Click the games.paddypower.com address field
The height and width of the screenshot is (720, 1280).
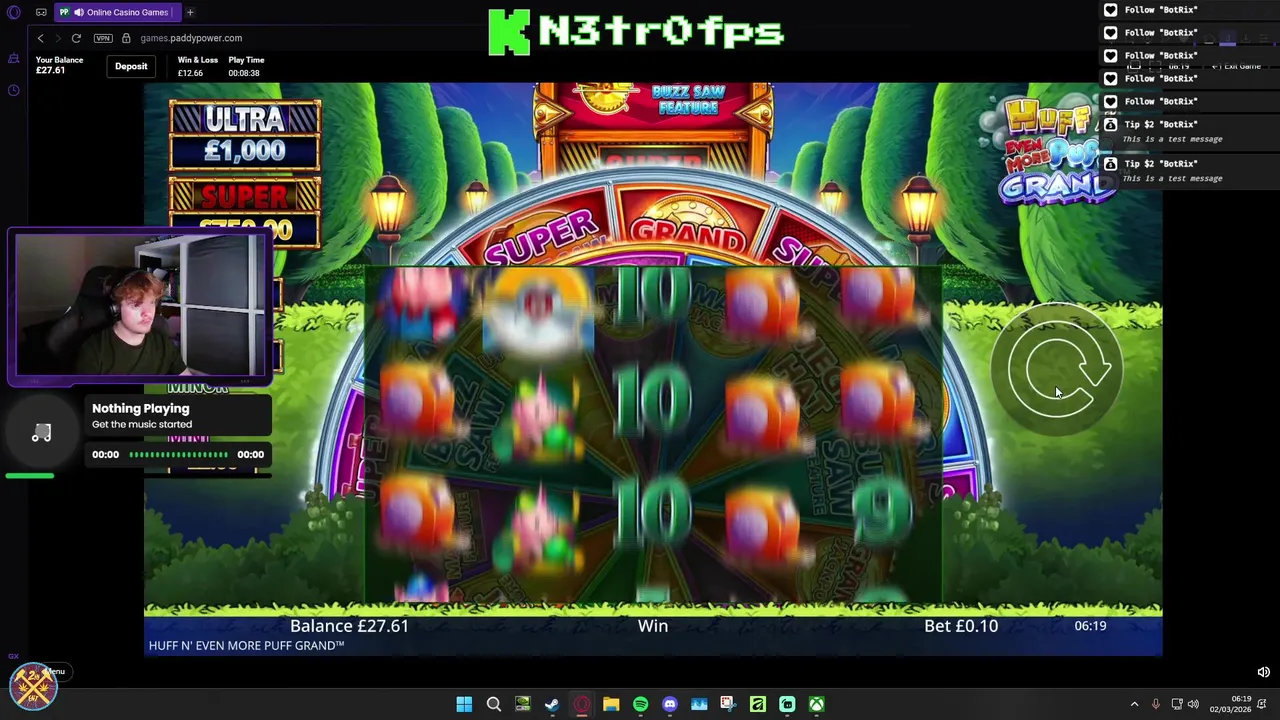click(191, 38)
